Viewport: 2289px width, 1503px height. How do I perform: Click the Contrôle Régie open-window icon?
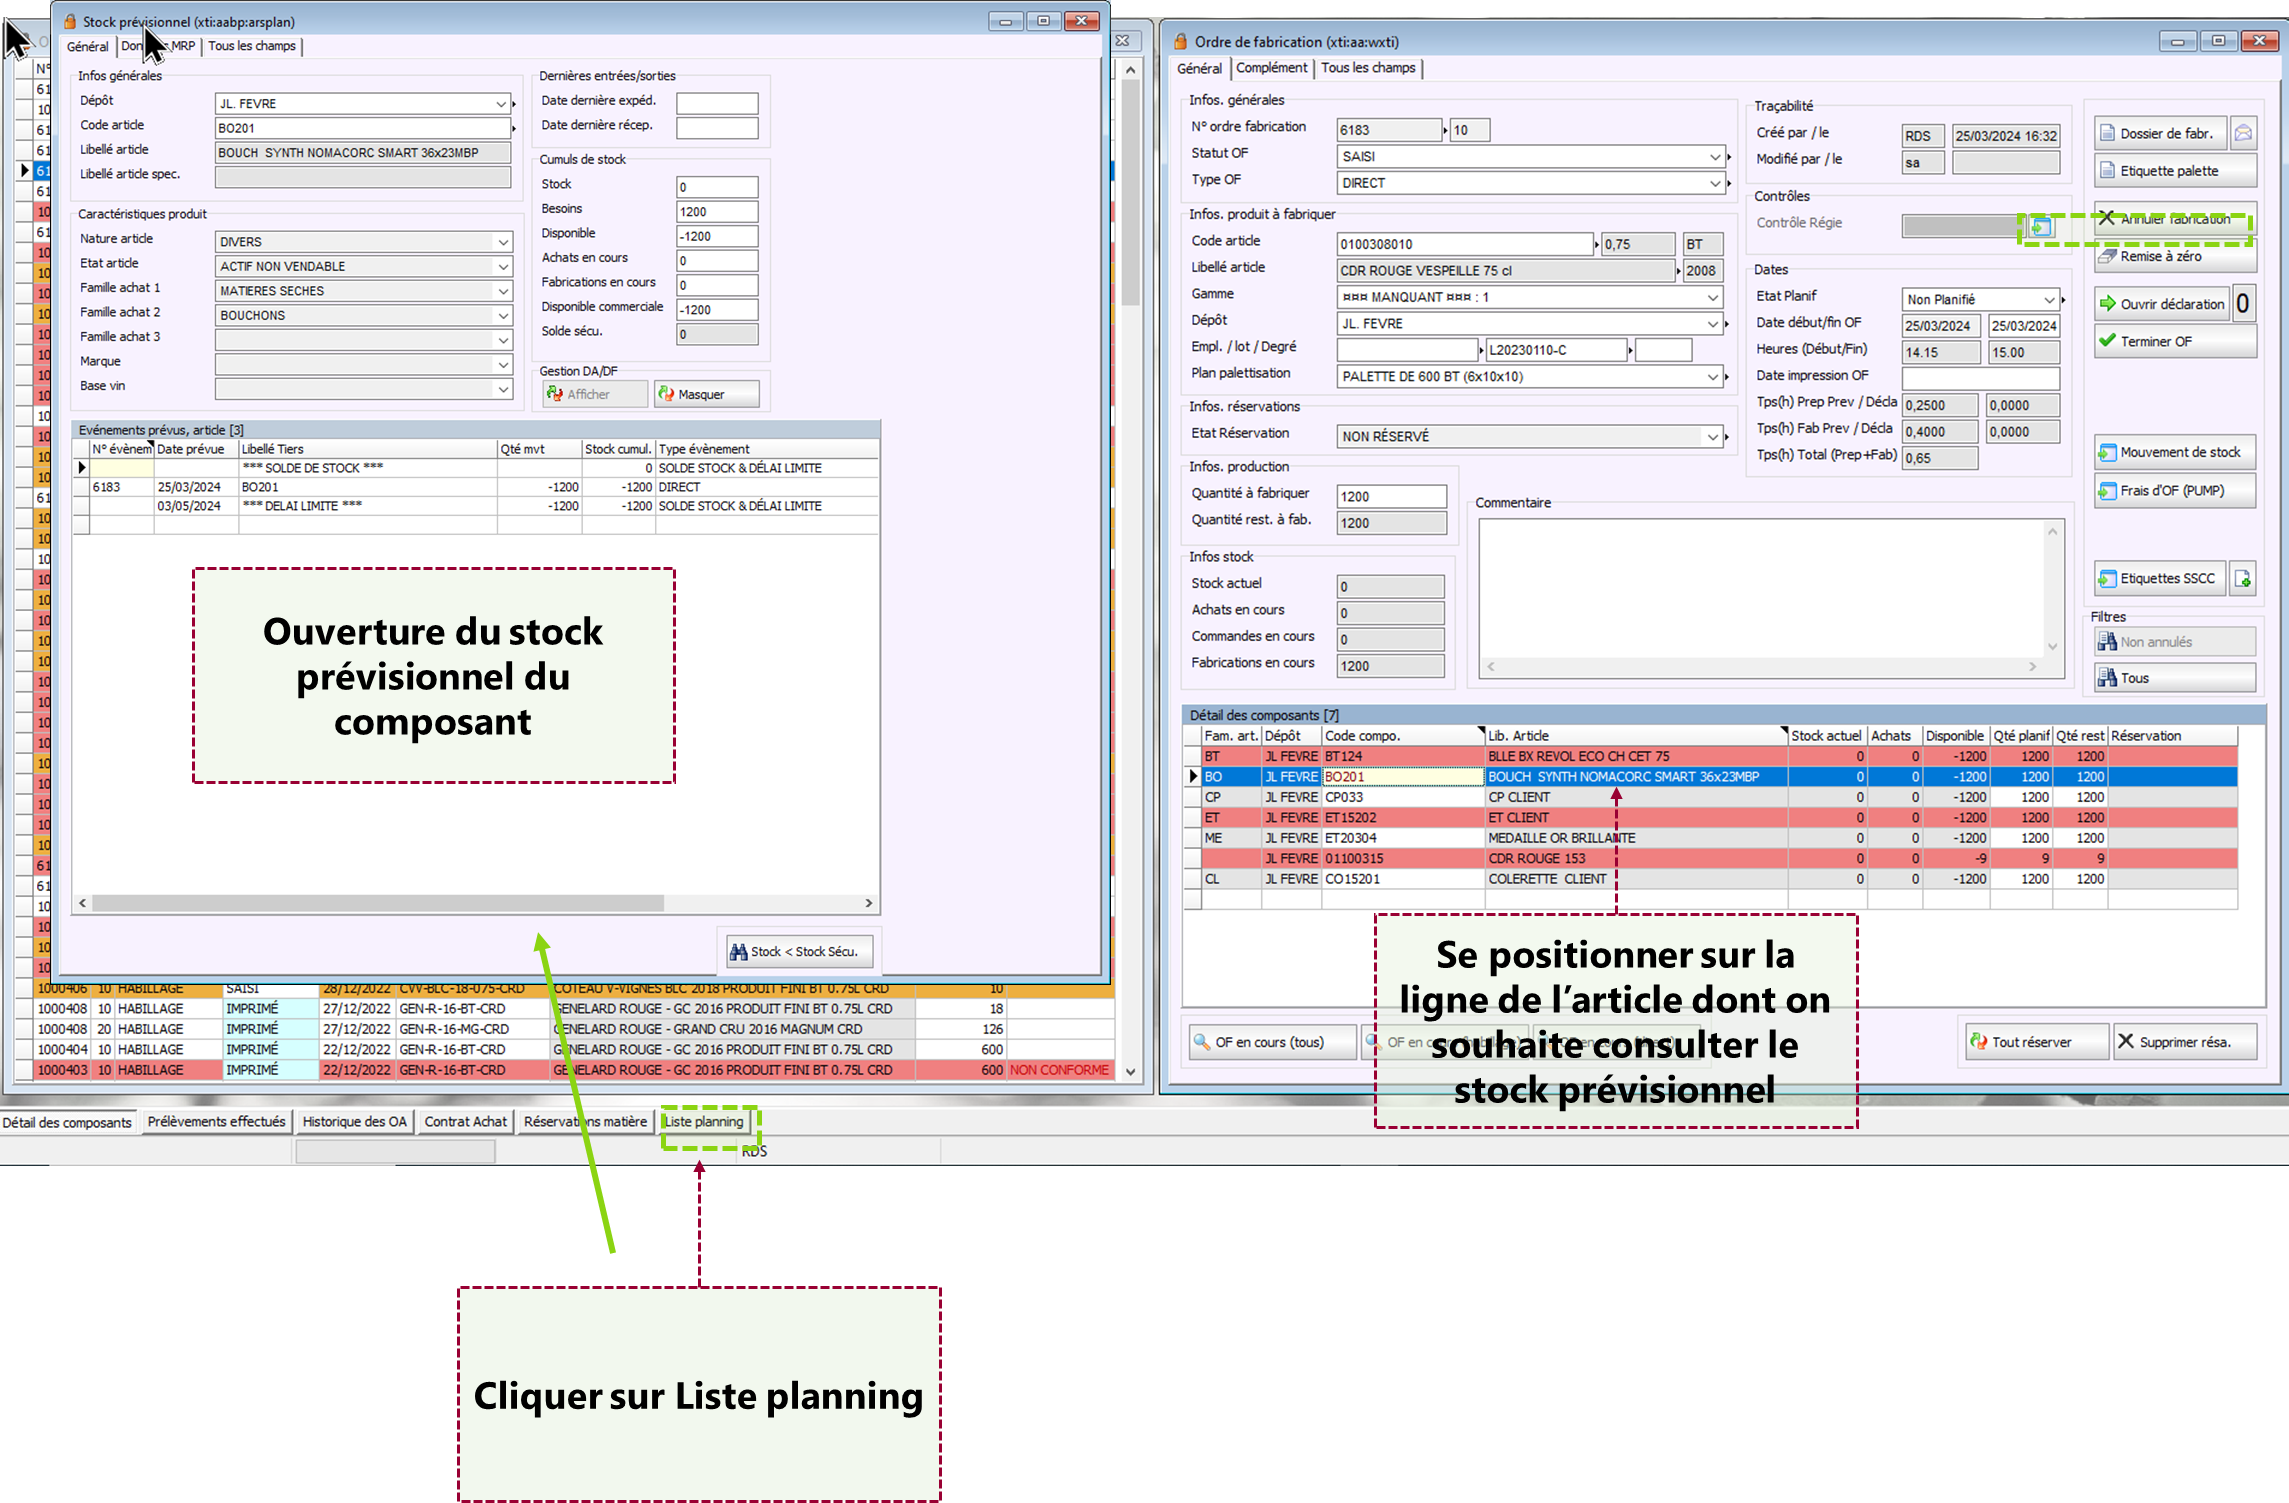pyautogui.click(x=2040, y=227)
